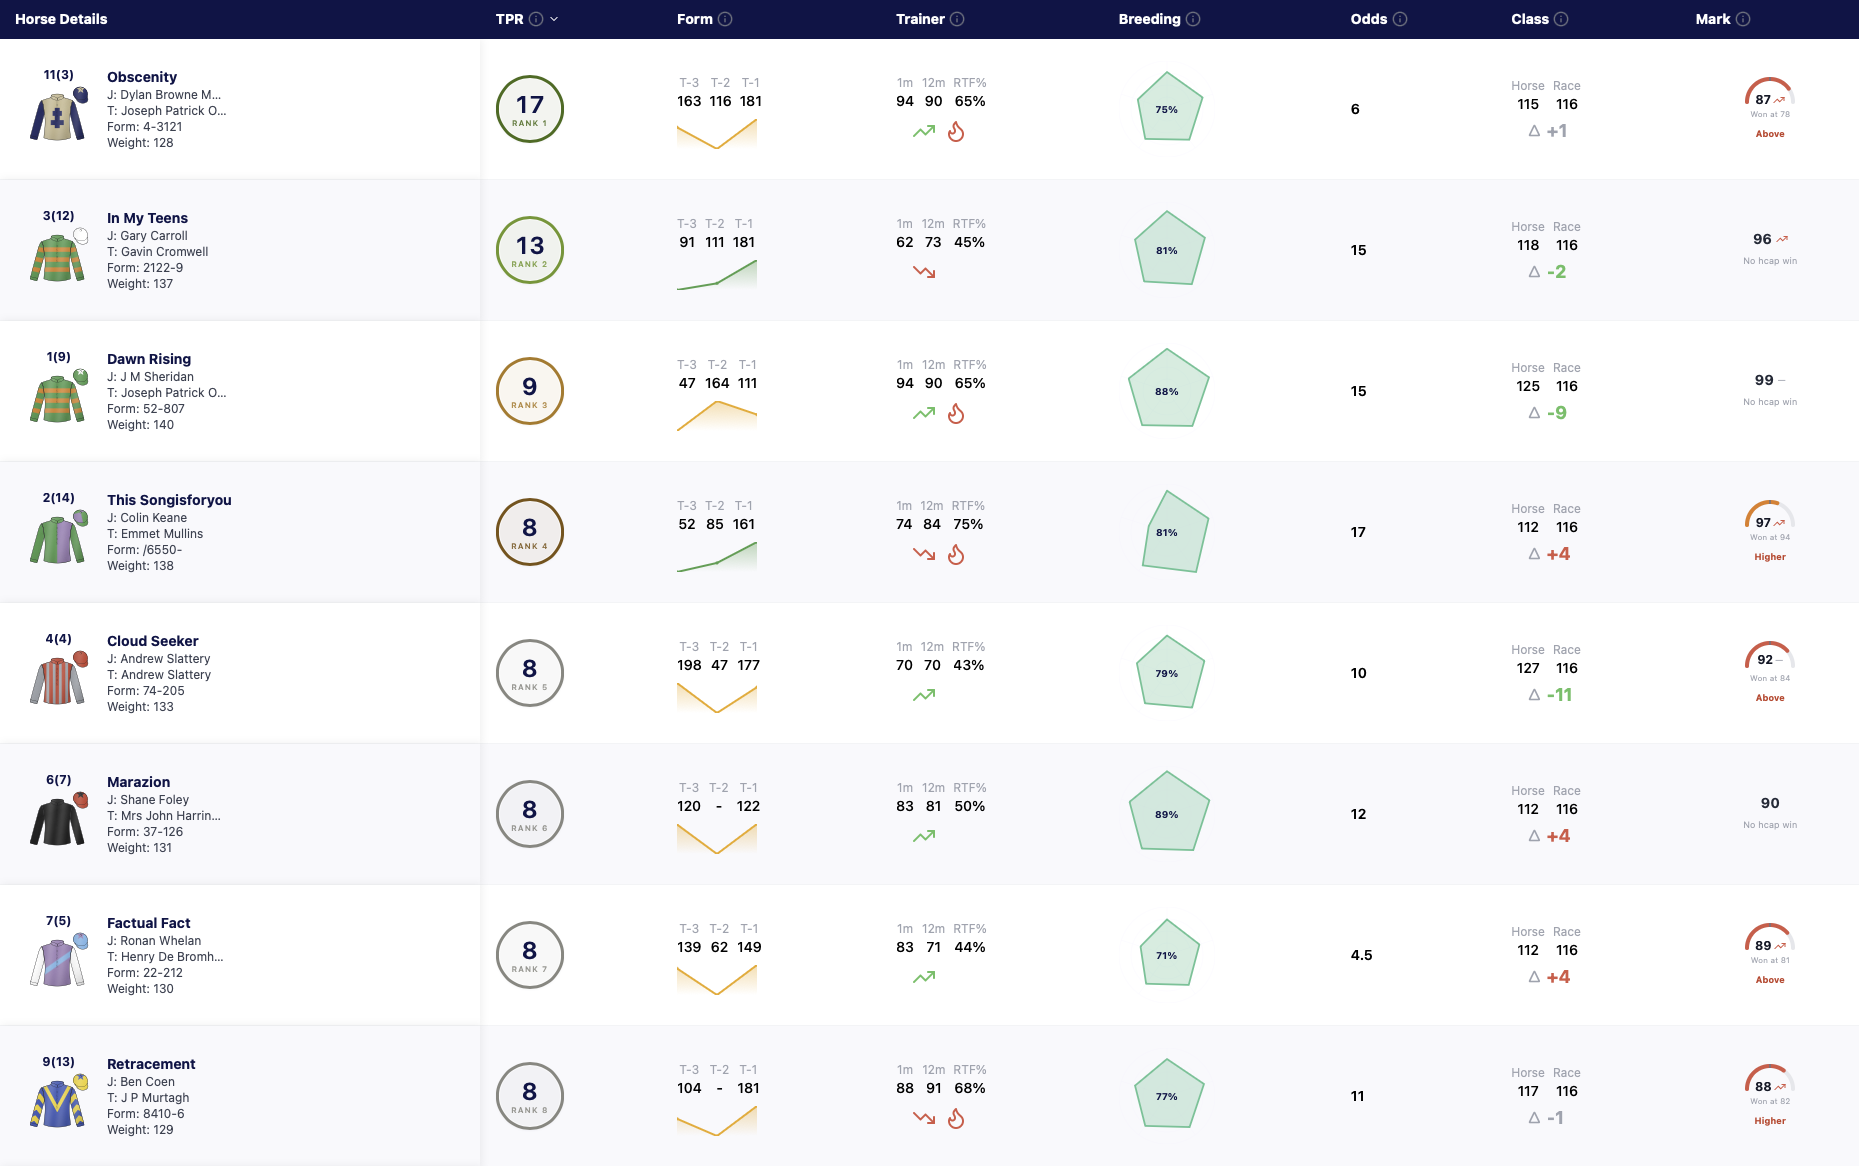1859x1166 pixels.
Task: Open the horse name Obscenity
Action: coord(142,77)
